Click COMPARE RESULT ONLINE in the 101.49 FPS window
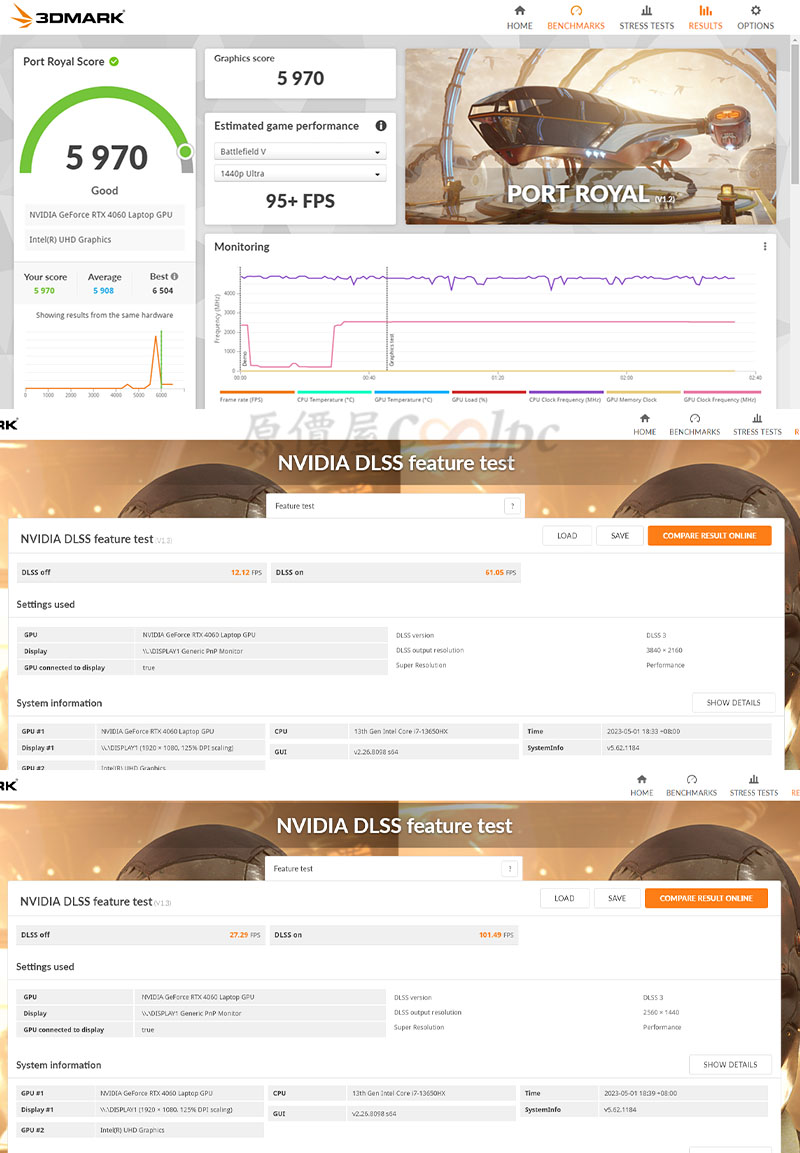800x1153 pixels. pos(706,898)
